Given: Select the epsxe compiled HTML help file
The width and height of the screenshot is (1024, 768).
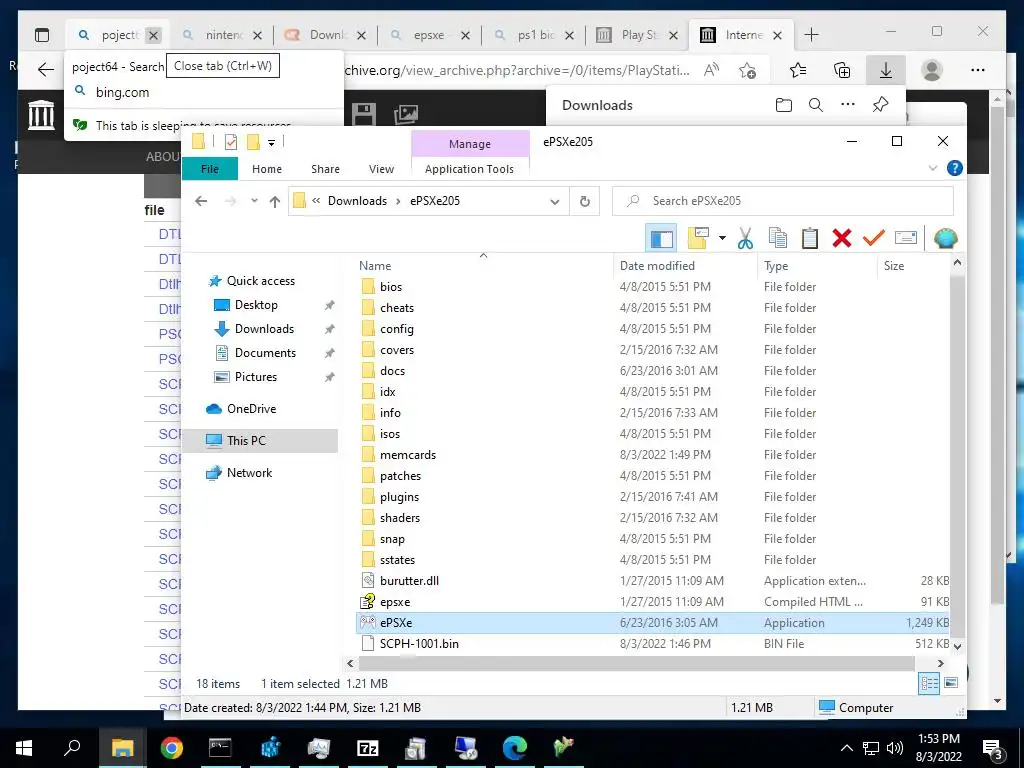Looking at the screenshot, I should pyautogui.click(x=394, y=602).
